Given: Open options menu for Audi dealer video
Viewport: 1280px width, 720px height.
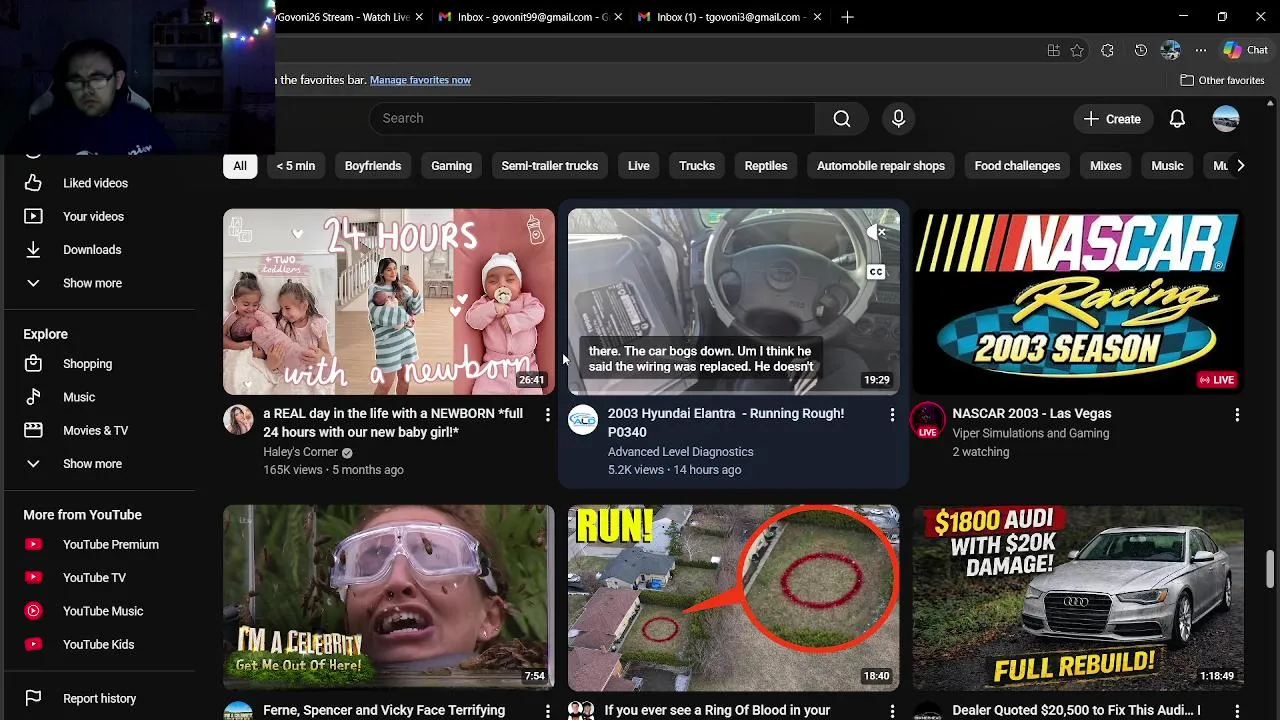Looking at the screenshot, I should (x=1237, y=711).
